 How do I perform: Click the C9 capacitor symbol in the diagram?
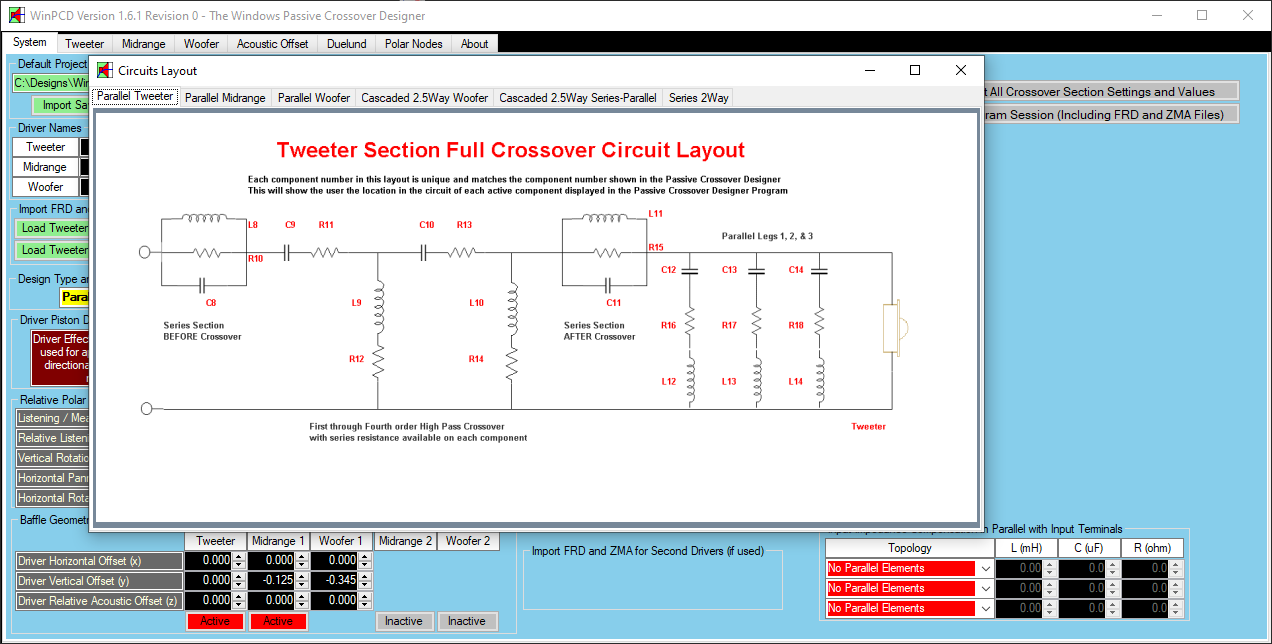point(288,254)
